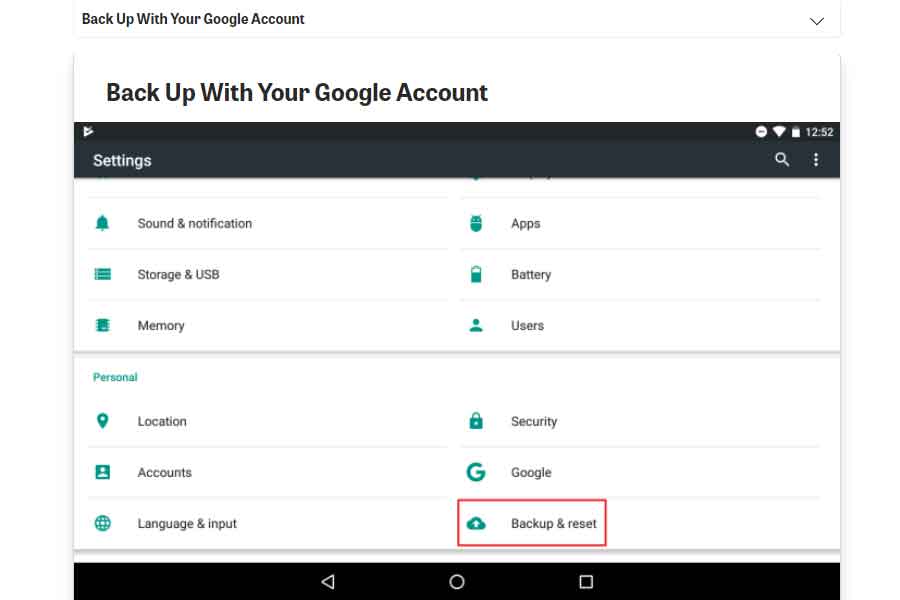Click the search magnifier icon in Settings
The height and width of the screenshot is (600, 900).
(782, 160)
